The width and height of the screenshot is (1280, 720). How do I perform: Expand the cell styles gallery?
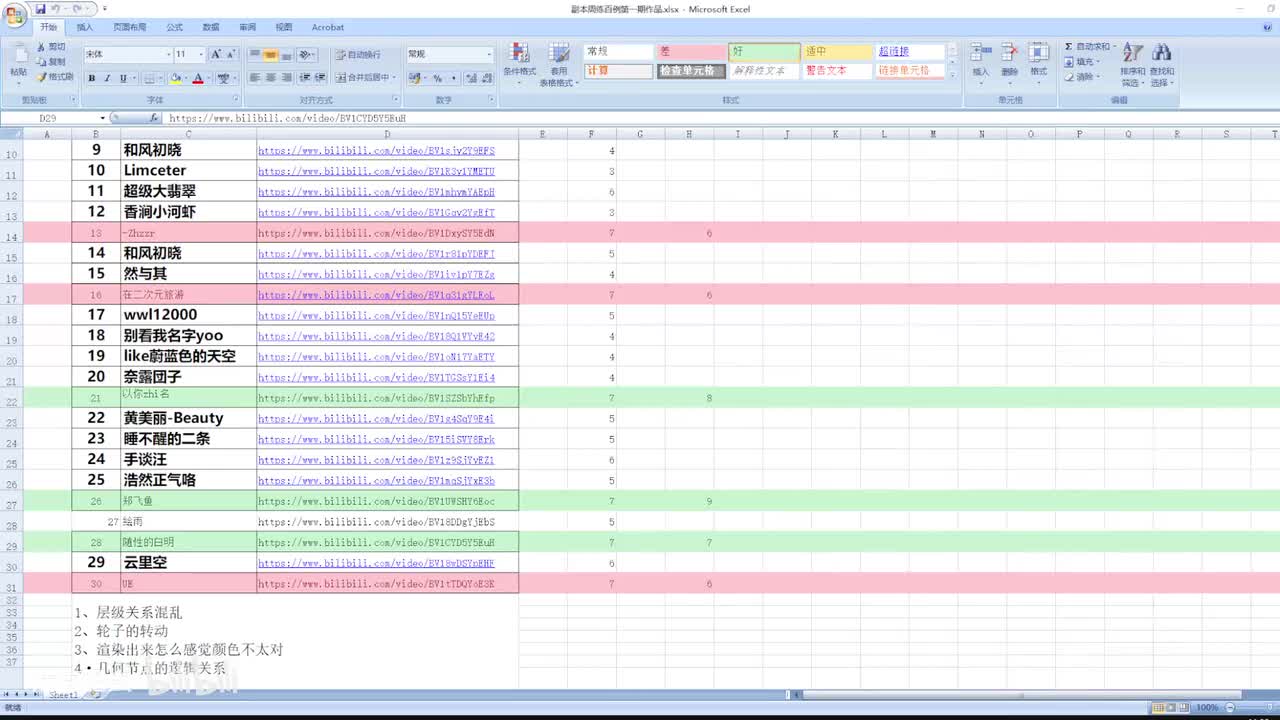pos(952,74)
